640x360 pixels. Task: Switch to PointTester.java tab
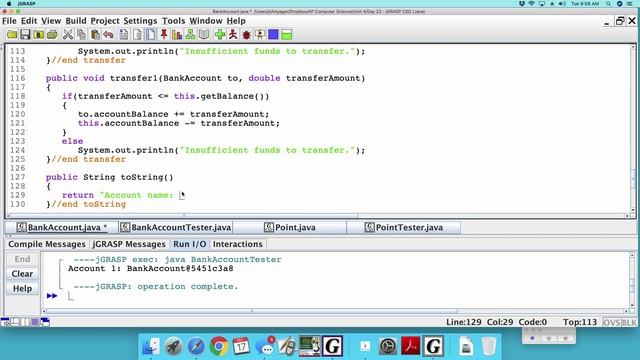404,227
